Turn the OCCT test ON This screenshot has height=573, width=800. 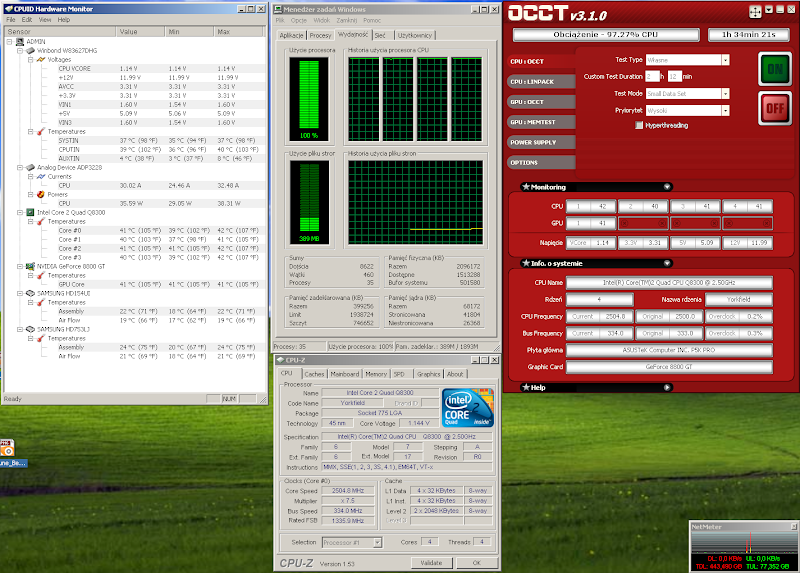pyautogui.click(x=774, y=69)
